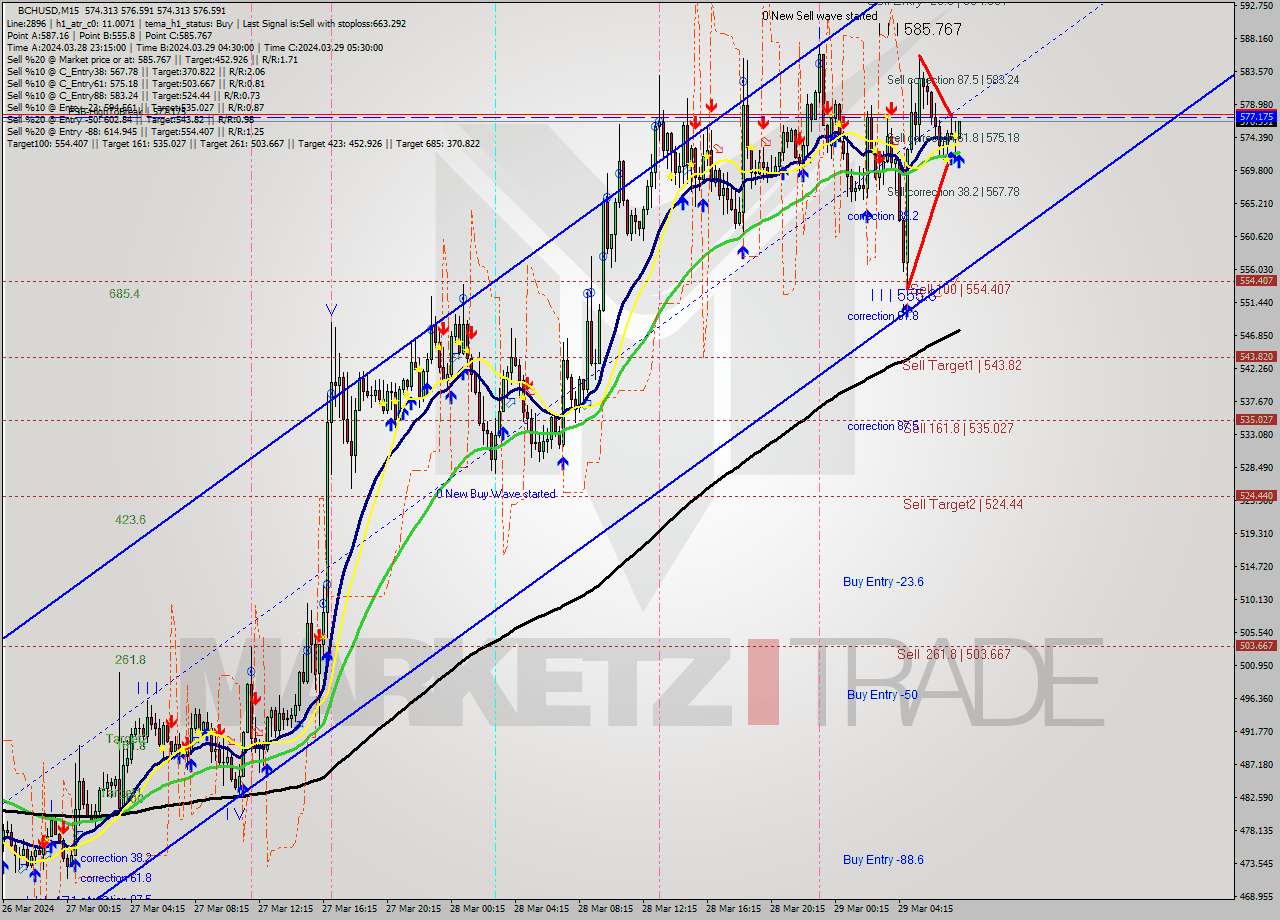The width and height of the screenshot is (1280, 920).
Task: Click the 514.720 price axis value
Action: tap(1256, 566)
